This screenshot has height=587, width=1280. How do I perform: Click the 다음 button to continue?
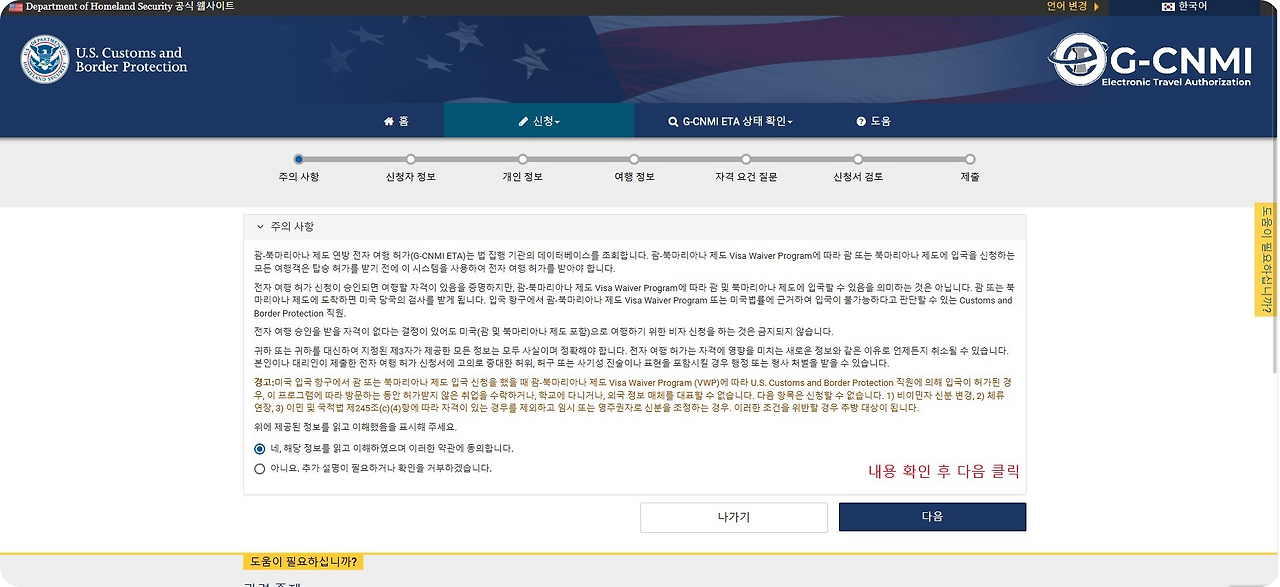tap(931, 516)
